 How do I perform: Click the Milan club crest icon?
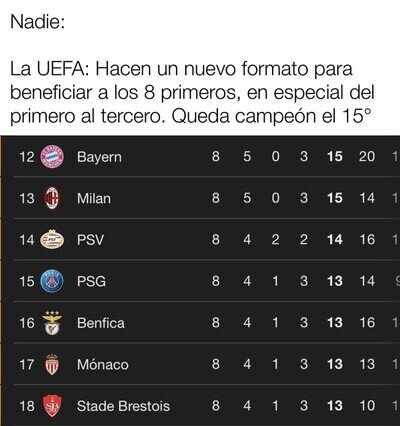click(x=52, y=198)
